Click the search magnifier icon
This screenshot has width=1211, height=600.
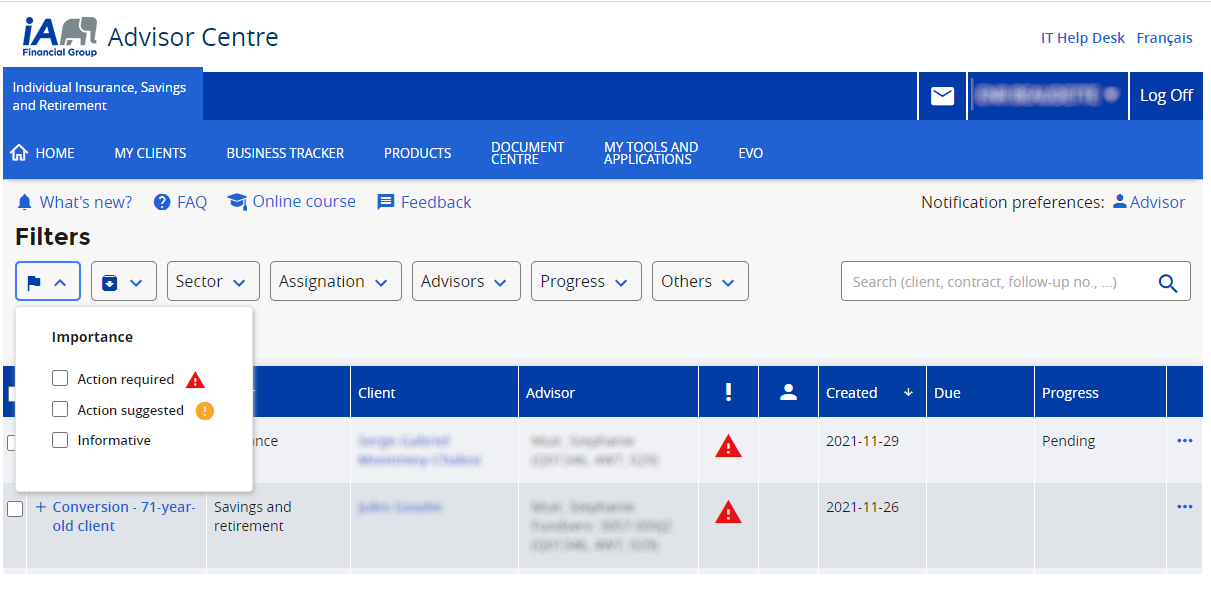1168,282
